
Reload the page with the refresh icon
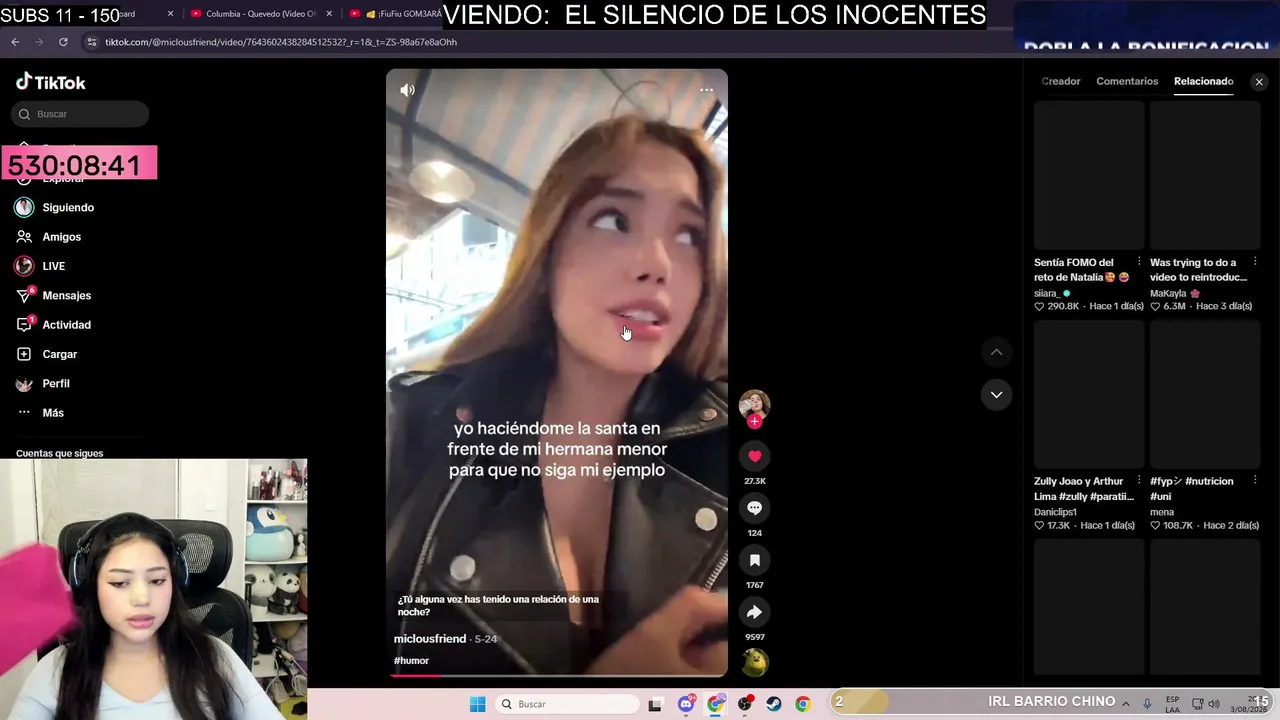click(x=63, y=42)
